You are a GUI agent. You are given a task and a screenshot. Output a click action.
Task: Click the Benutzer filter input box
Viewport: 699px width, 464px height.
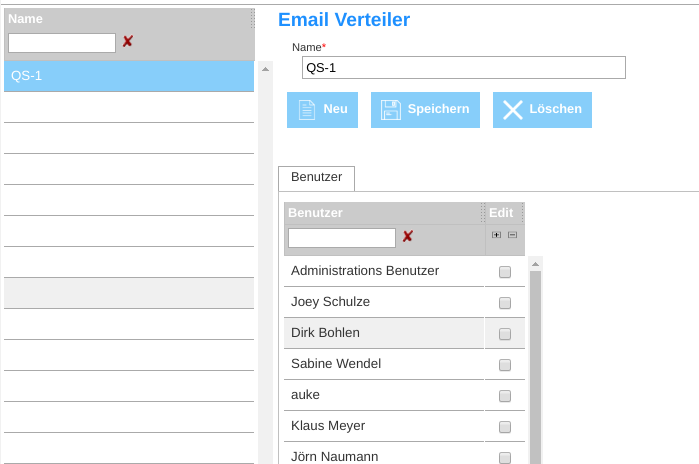pos(341,238)
